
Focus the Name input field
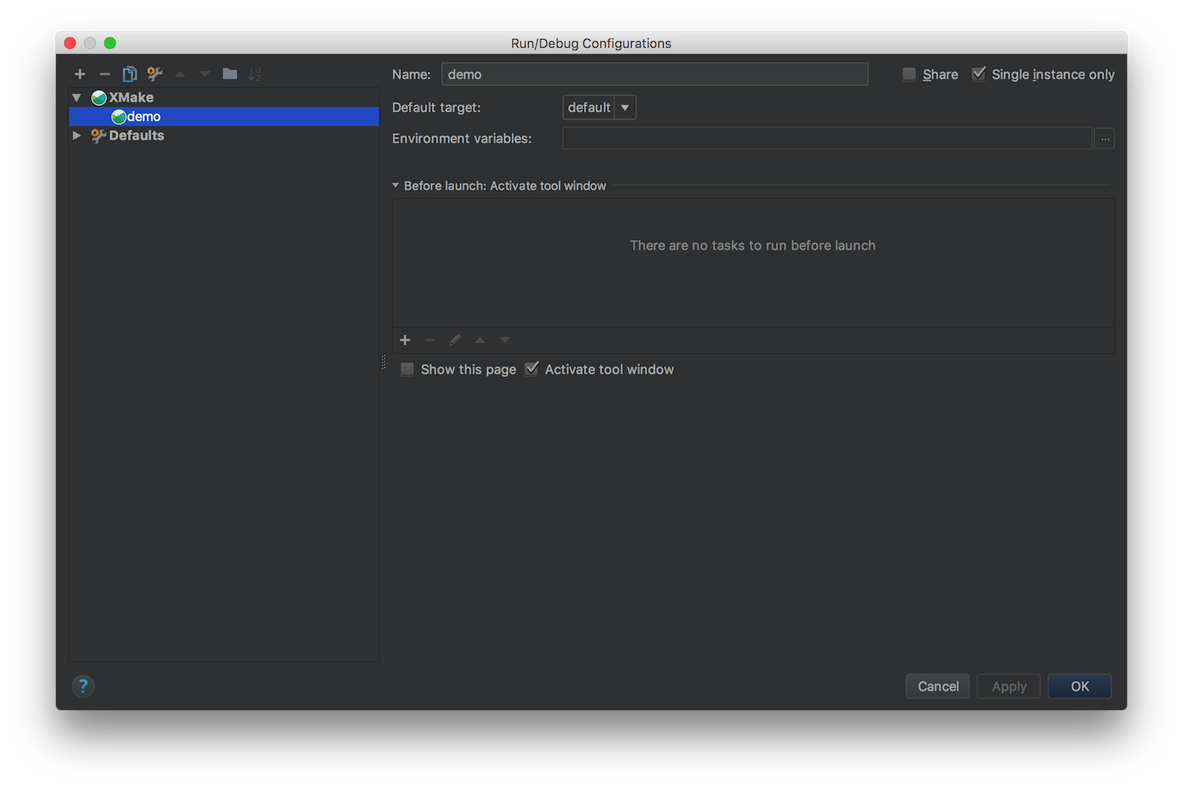tap(654, 74)
